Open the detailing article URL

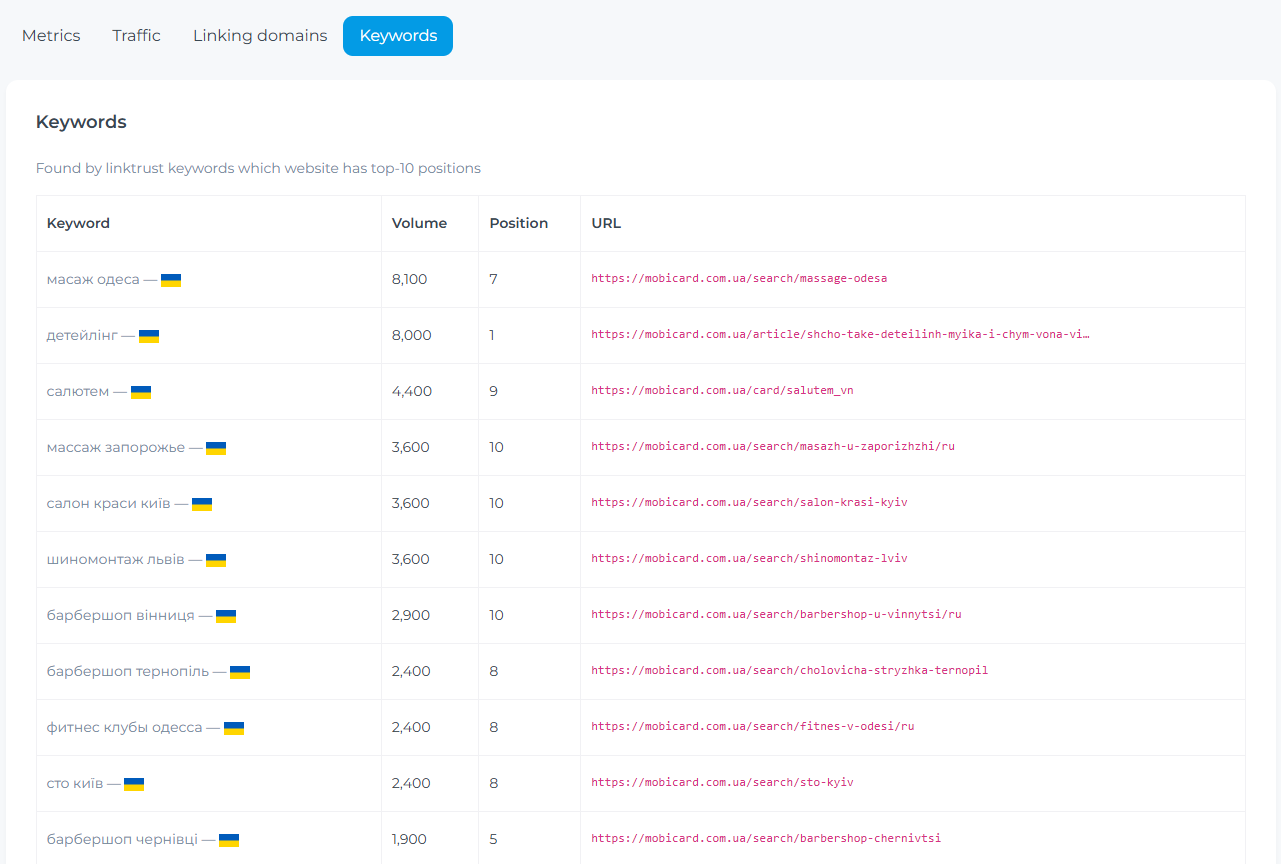(x=840, y=335)
